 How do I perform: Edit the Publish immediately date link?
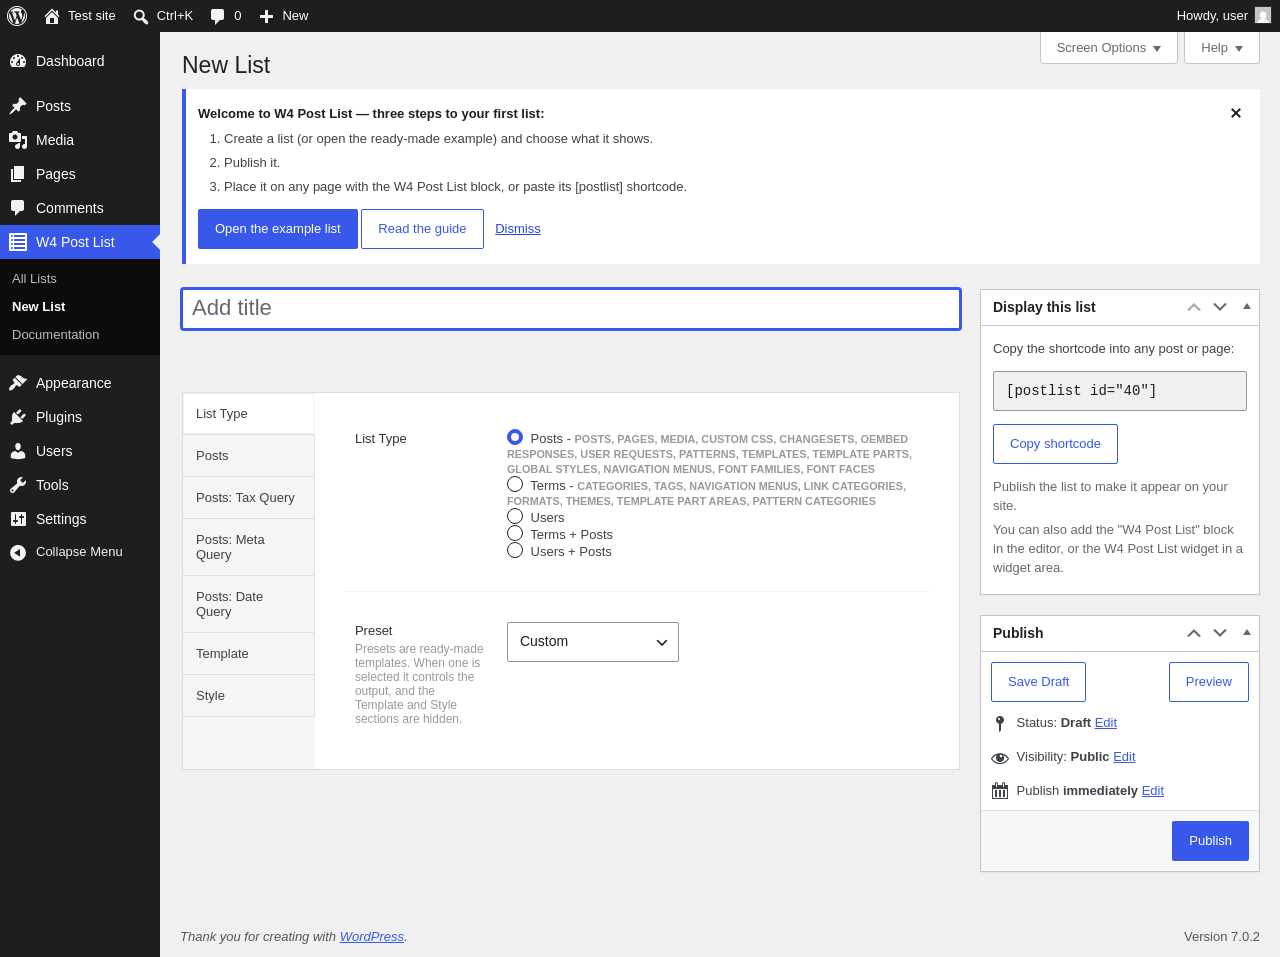point(1153,791)
